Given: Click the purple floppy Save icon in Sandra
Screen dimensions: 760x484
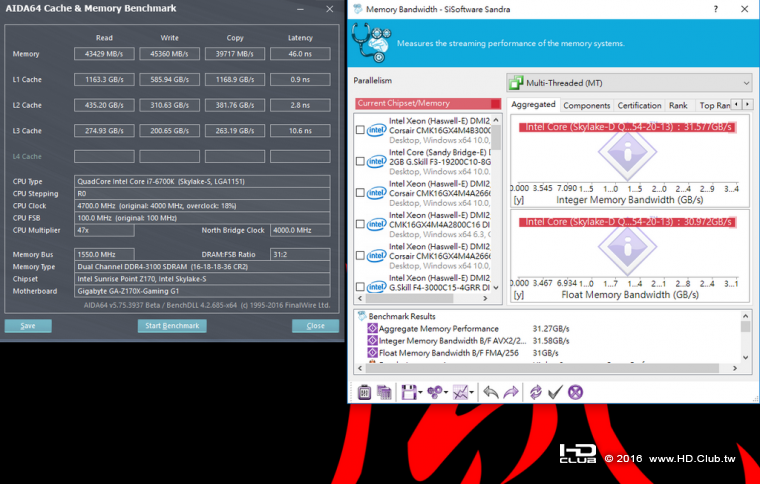Looking at the screenshot, I should tap(409, 392).
